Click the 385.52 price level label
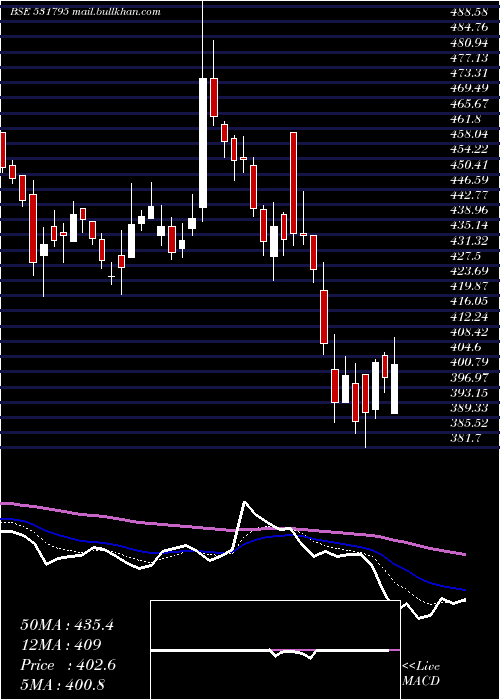This screenshot has width=500, height=700. 469,423
